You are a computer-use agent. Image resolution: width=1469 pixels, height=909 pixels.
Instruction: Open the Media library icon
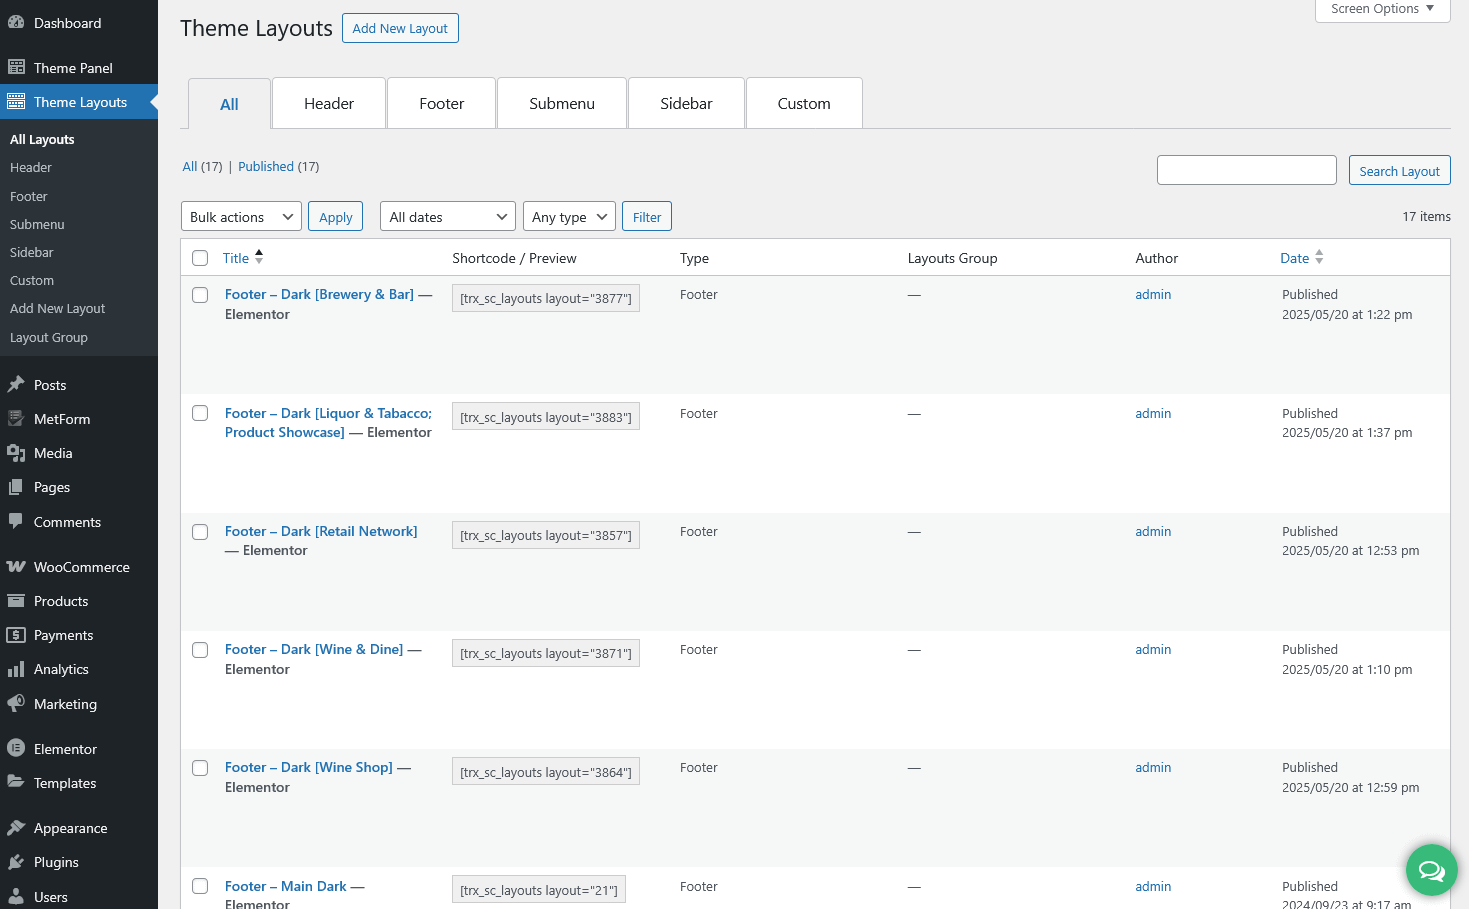point(16,453)
